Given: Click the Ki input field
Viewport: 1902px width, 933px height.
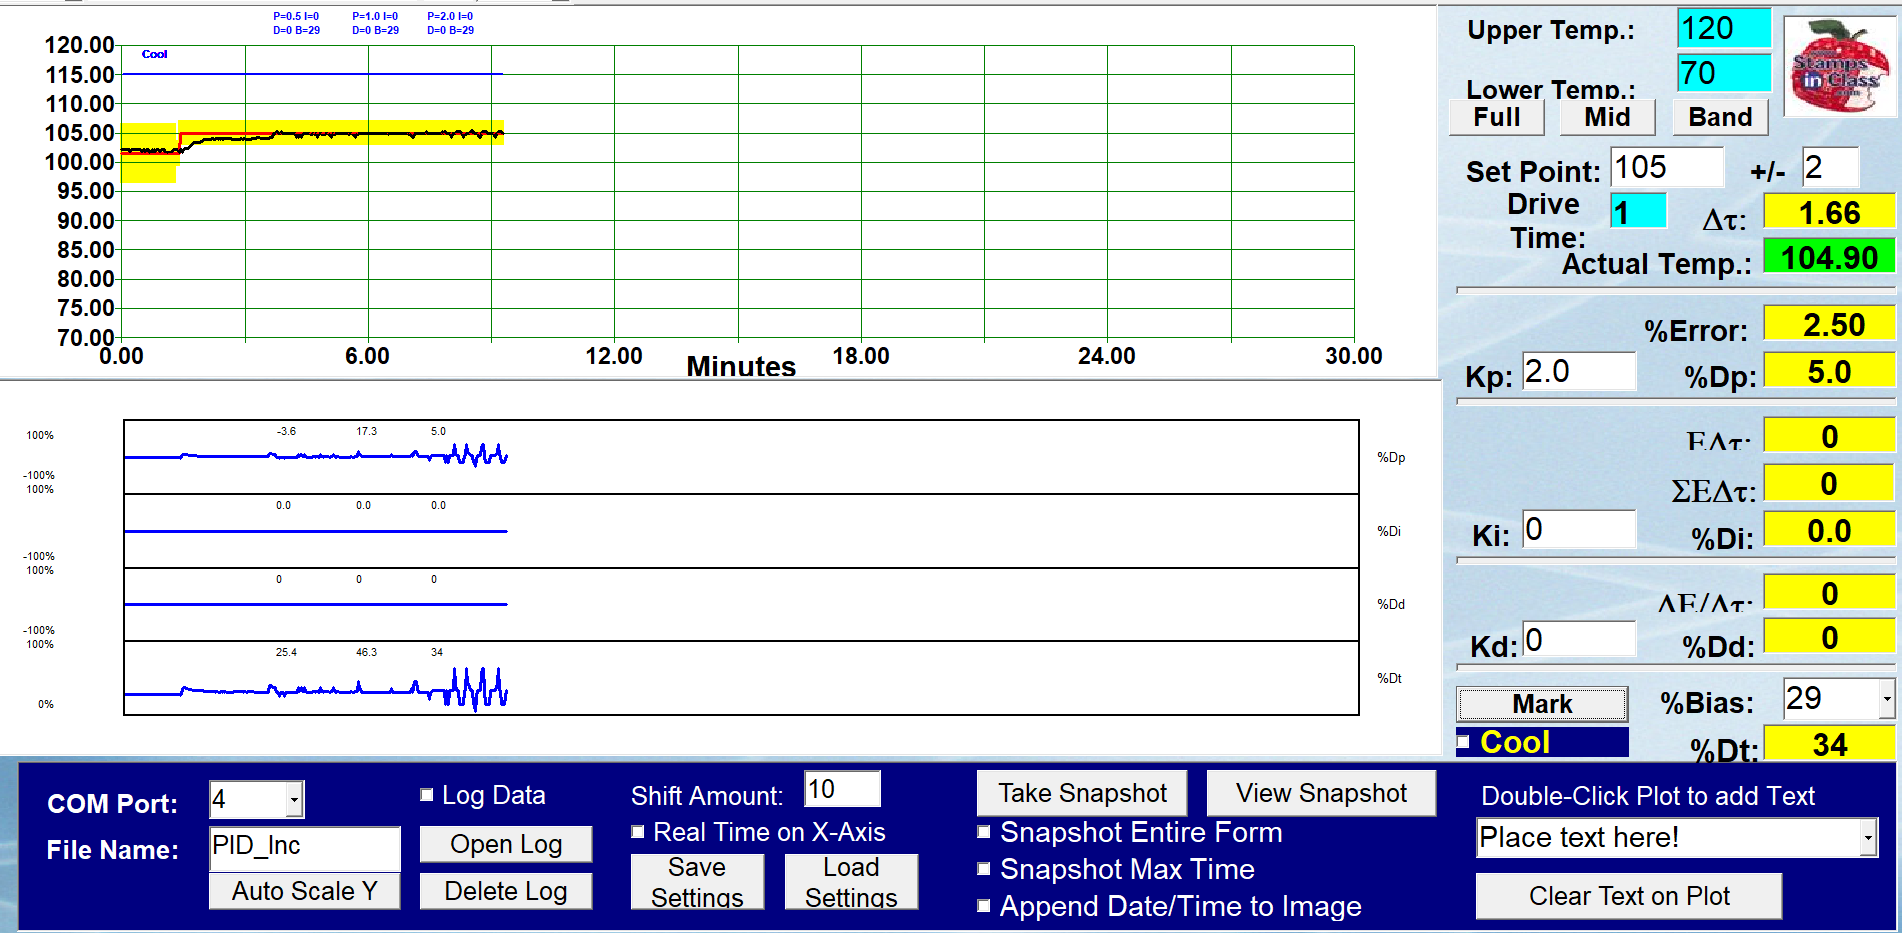Looking at the screenshot, I should pyautogui.click(x=1579, y=529).
